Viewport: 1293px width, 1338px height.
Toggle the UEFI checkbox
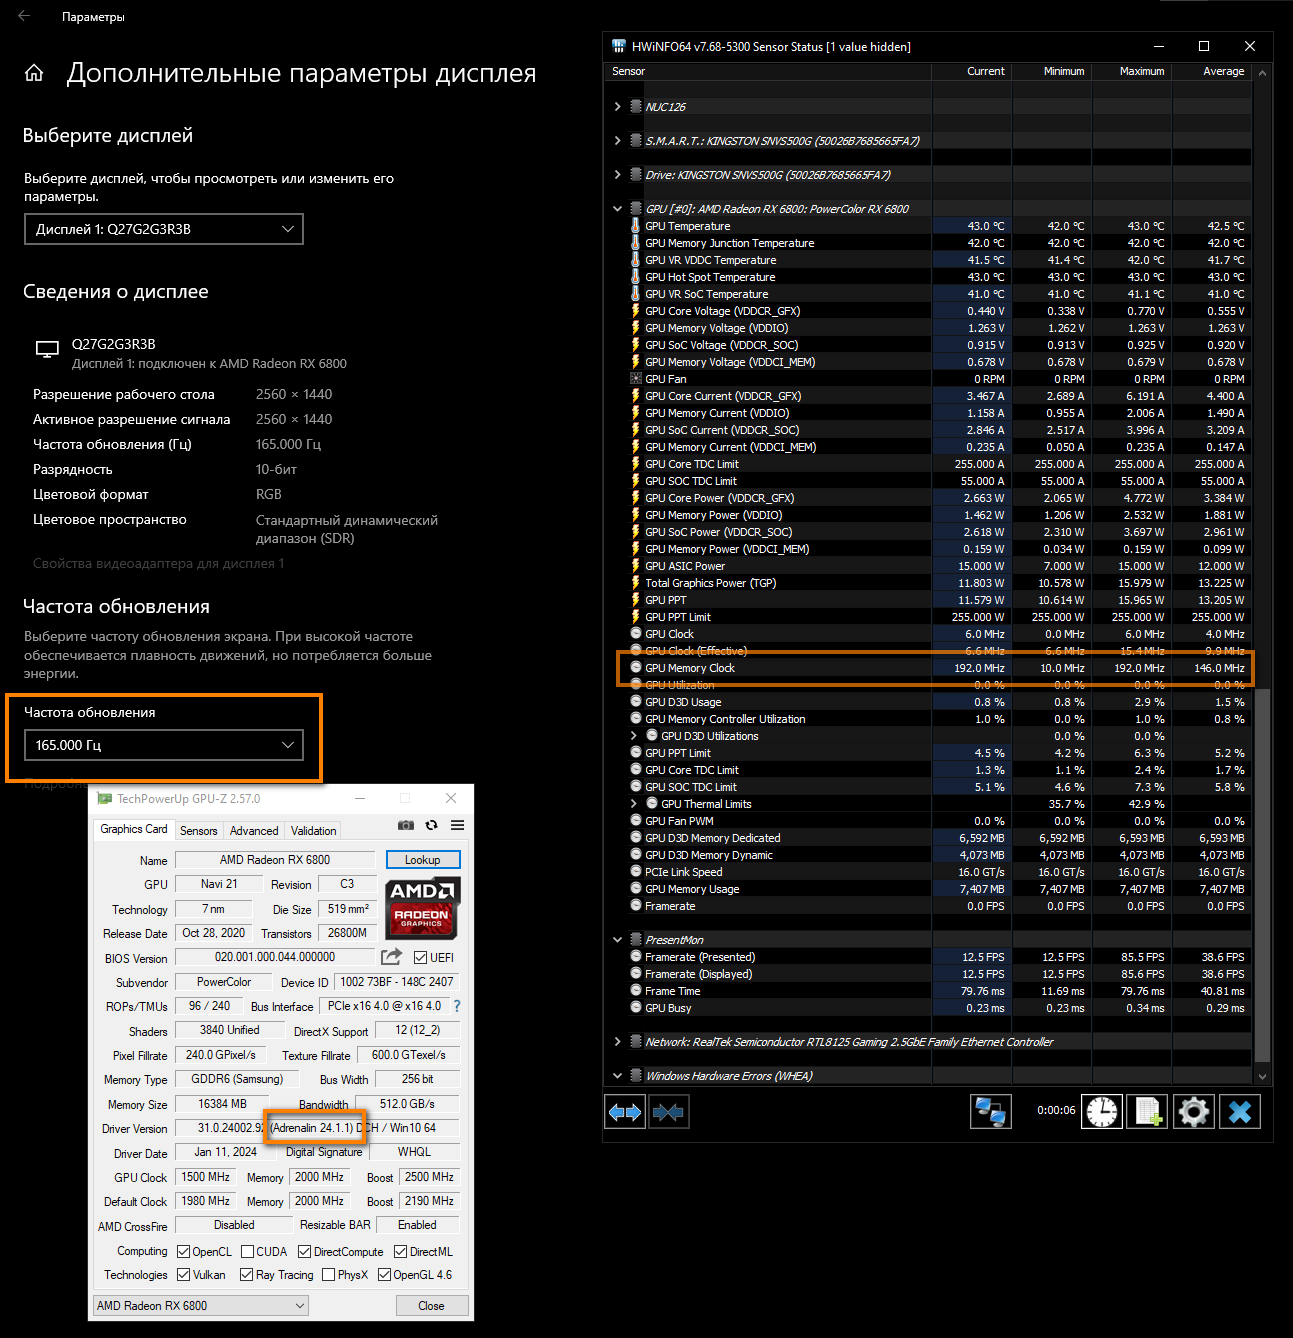(420, 958)
